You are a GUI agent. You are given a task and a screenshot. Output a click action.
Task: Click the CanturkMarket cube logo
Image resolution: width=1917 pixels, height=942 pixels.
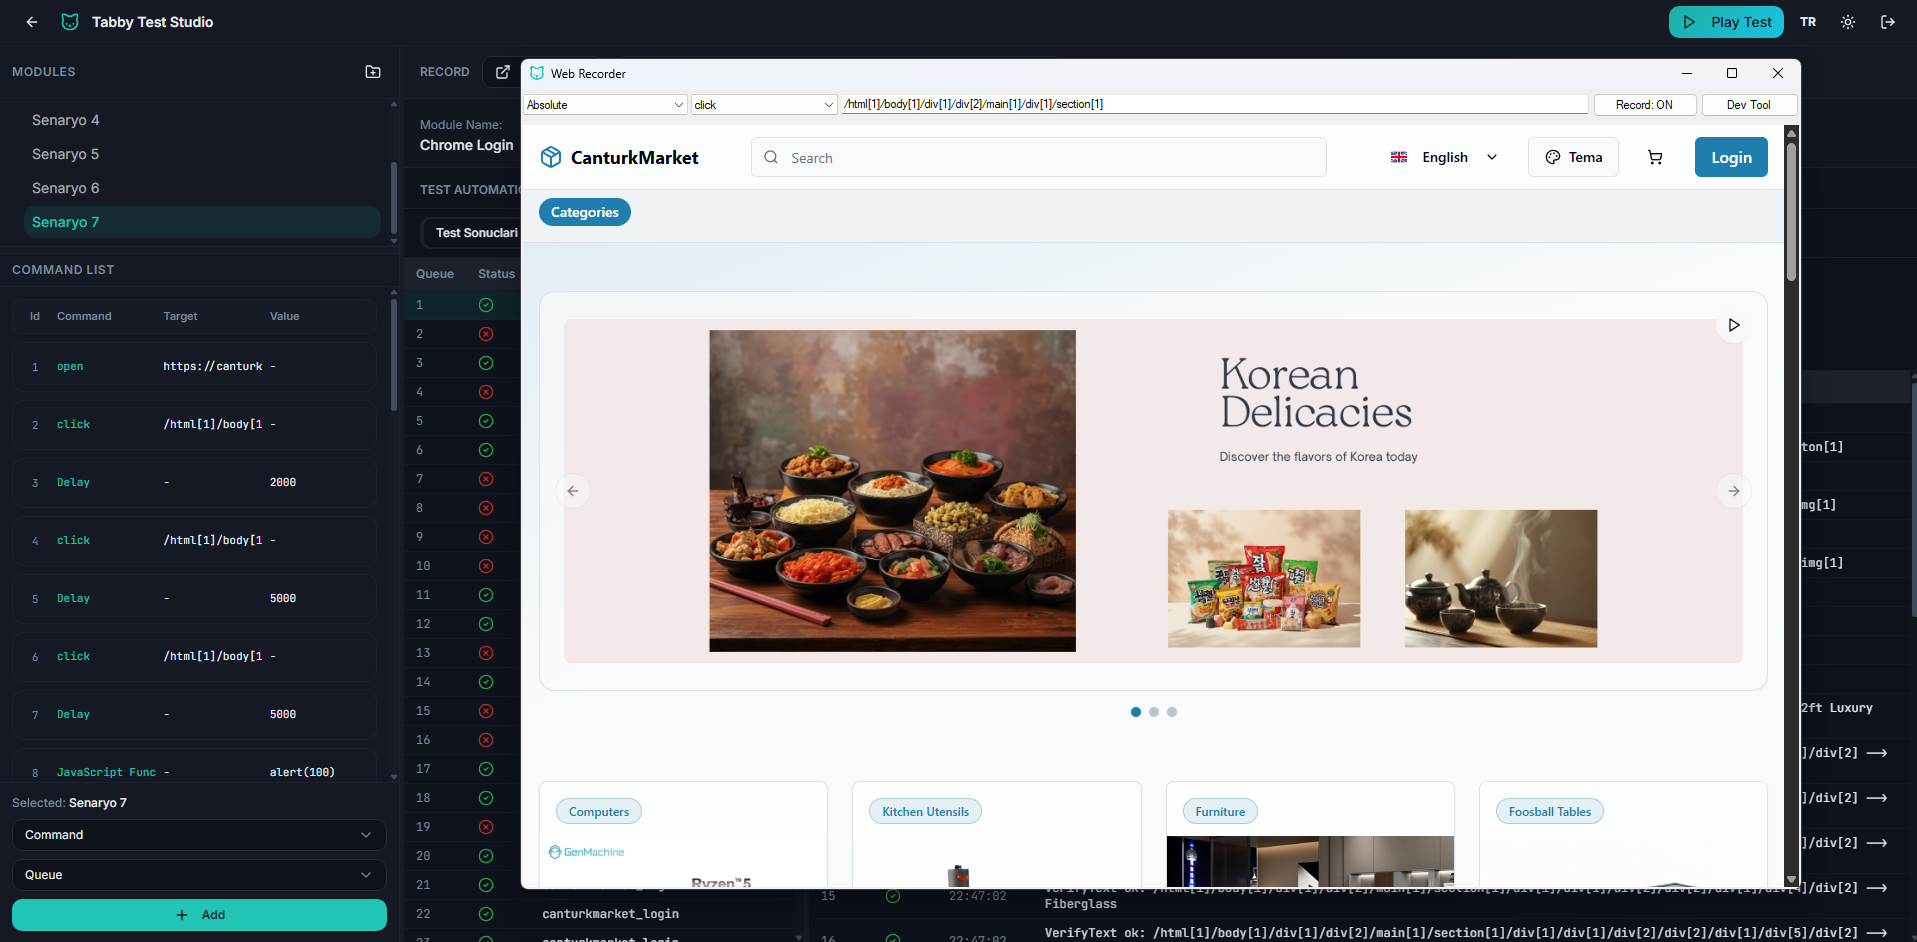click(551, 157)
